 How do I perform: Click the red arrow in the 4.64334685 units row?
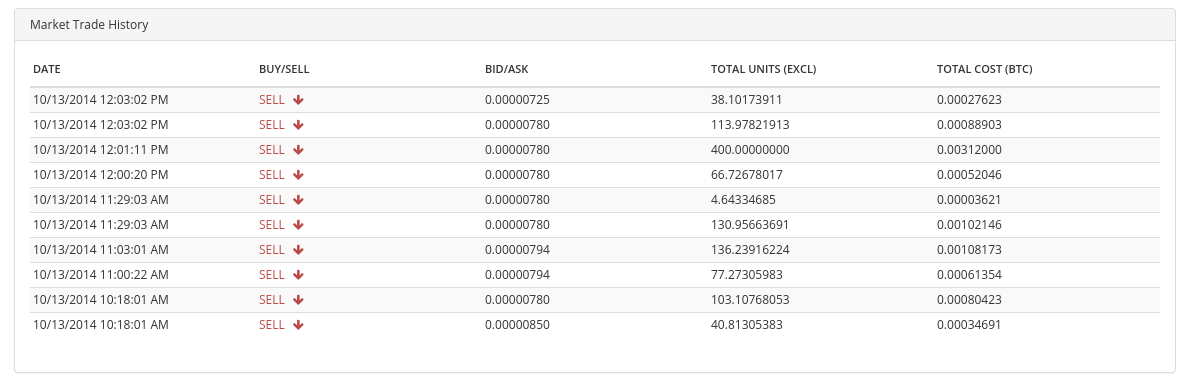pos(299,200)
